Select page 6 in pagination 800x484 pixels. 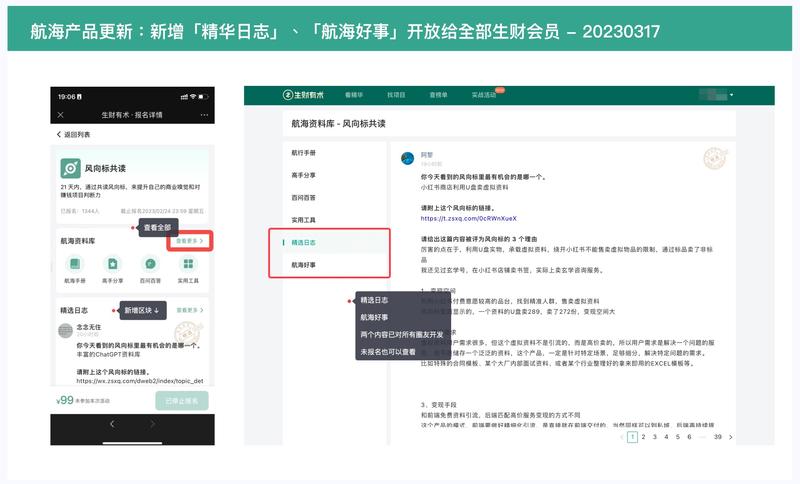[x=689, y=437]
